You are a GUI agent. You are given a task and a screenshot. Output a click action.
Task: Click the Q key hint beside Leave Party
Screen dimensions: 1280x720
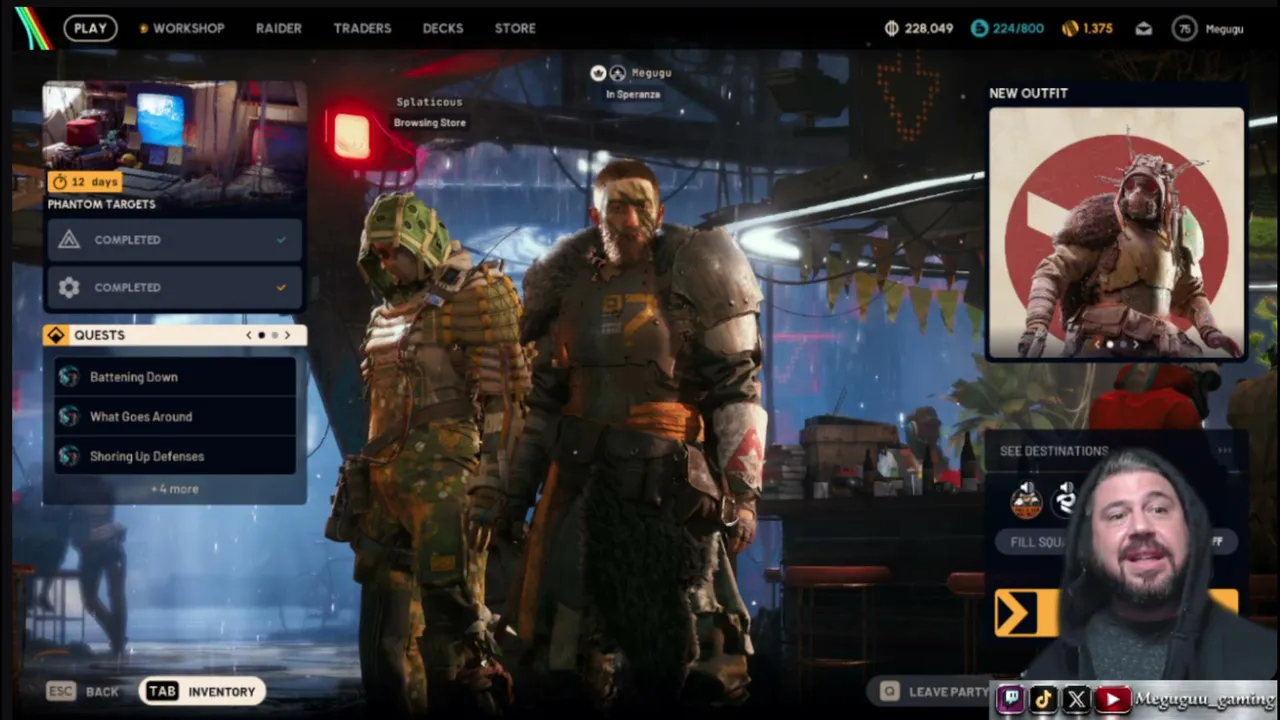(889, 691)
